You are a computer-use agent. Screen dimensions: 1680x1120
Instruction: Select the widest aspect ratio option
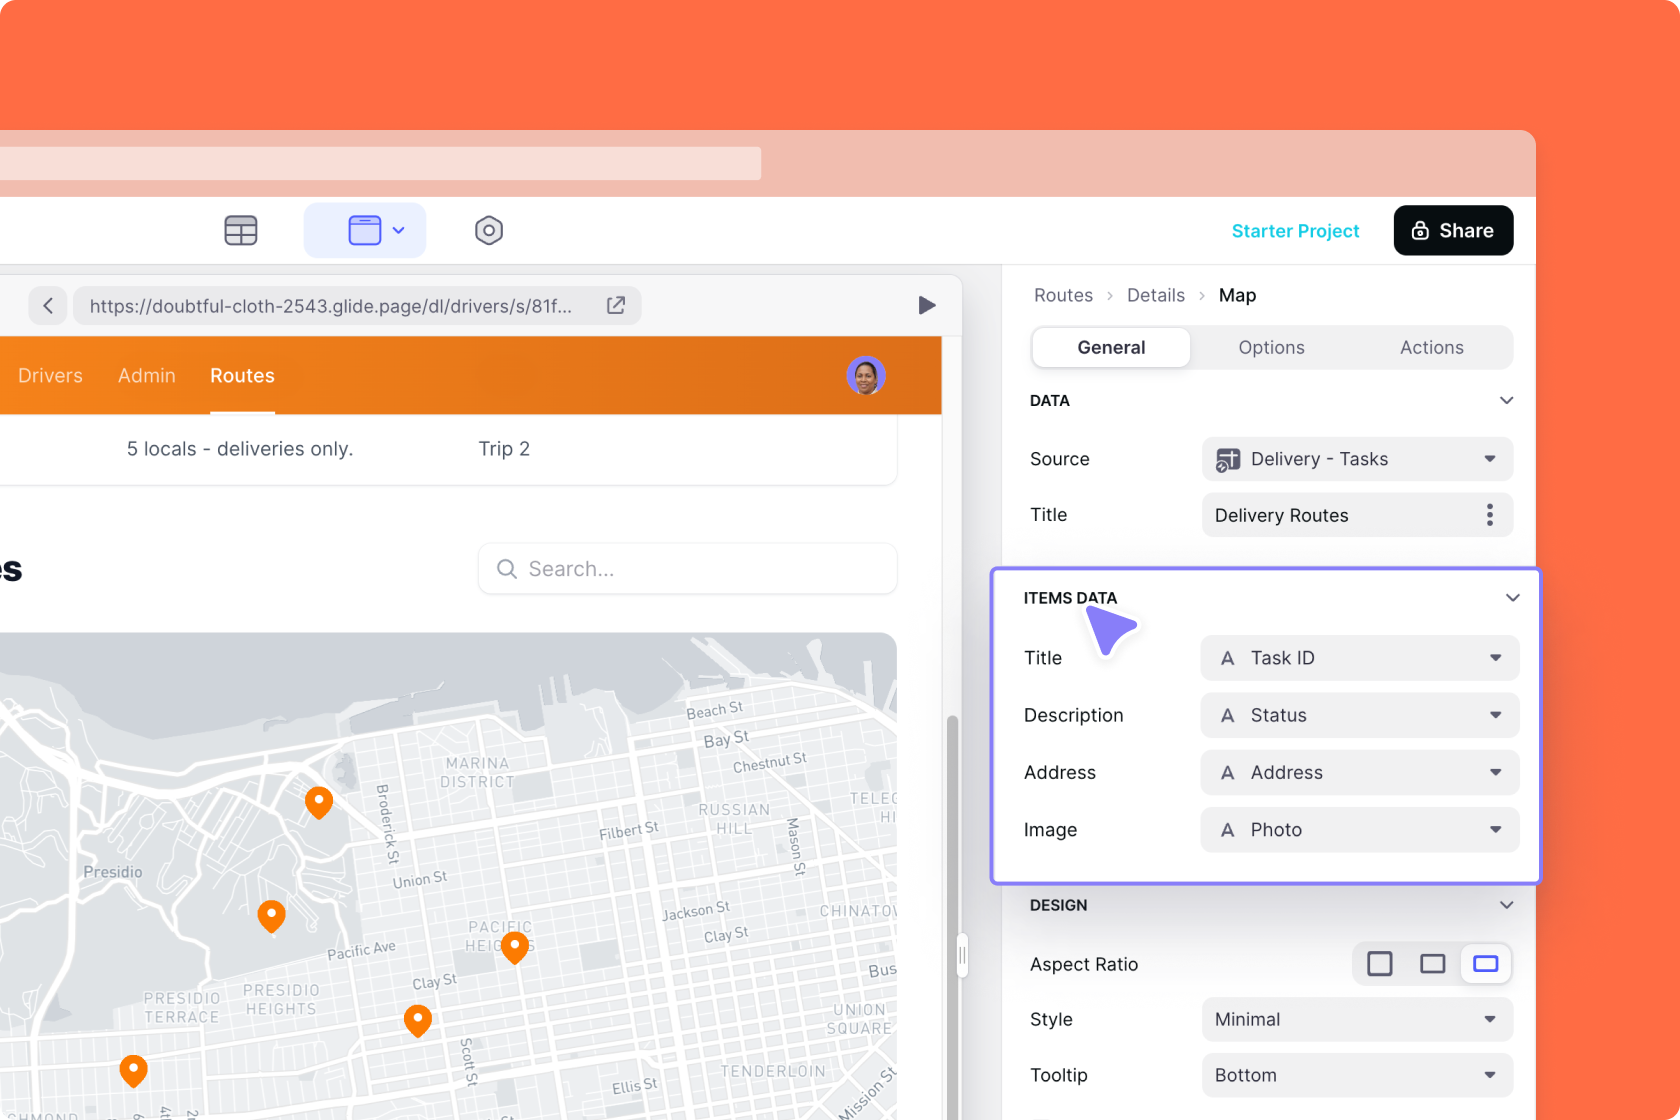pos(1485,964)
